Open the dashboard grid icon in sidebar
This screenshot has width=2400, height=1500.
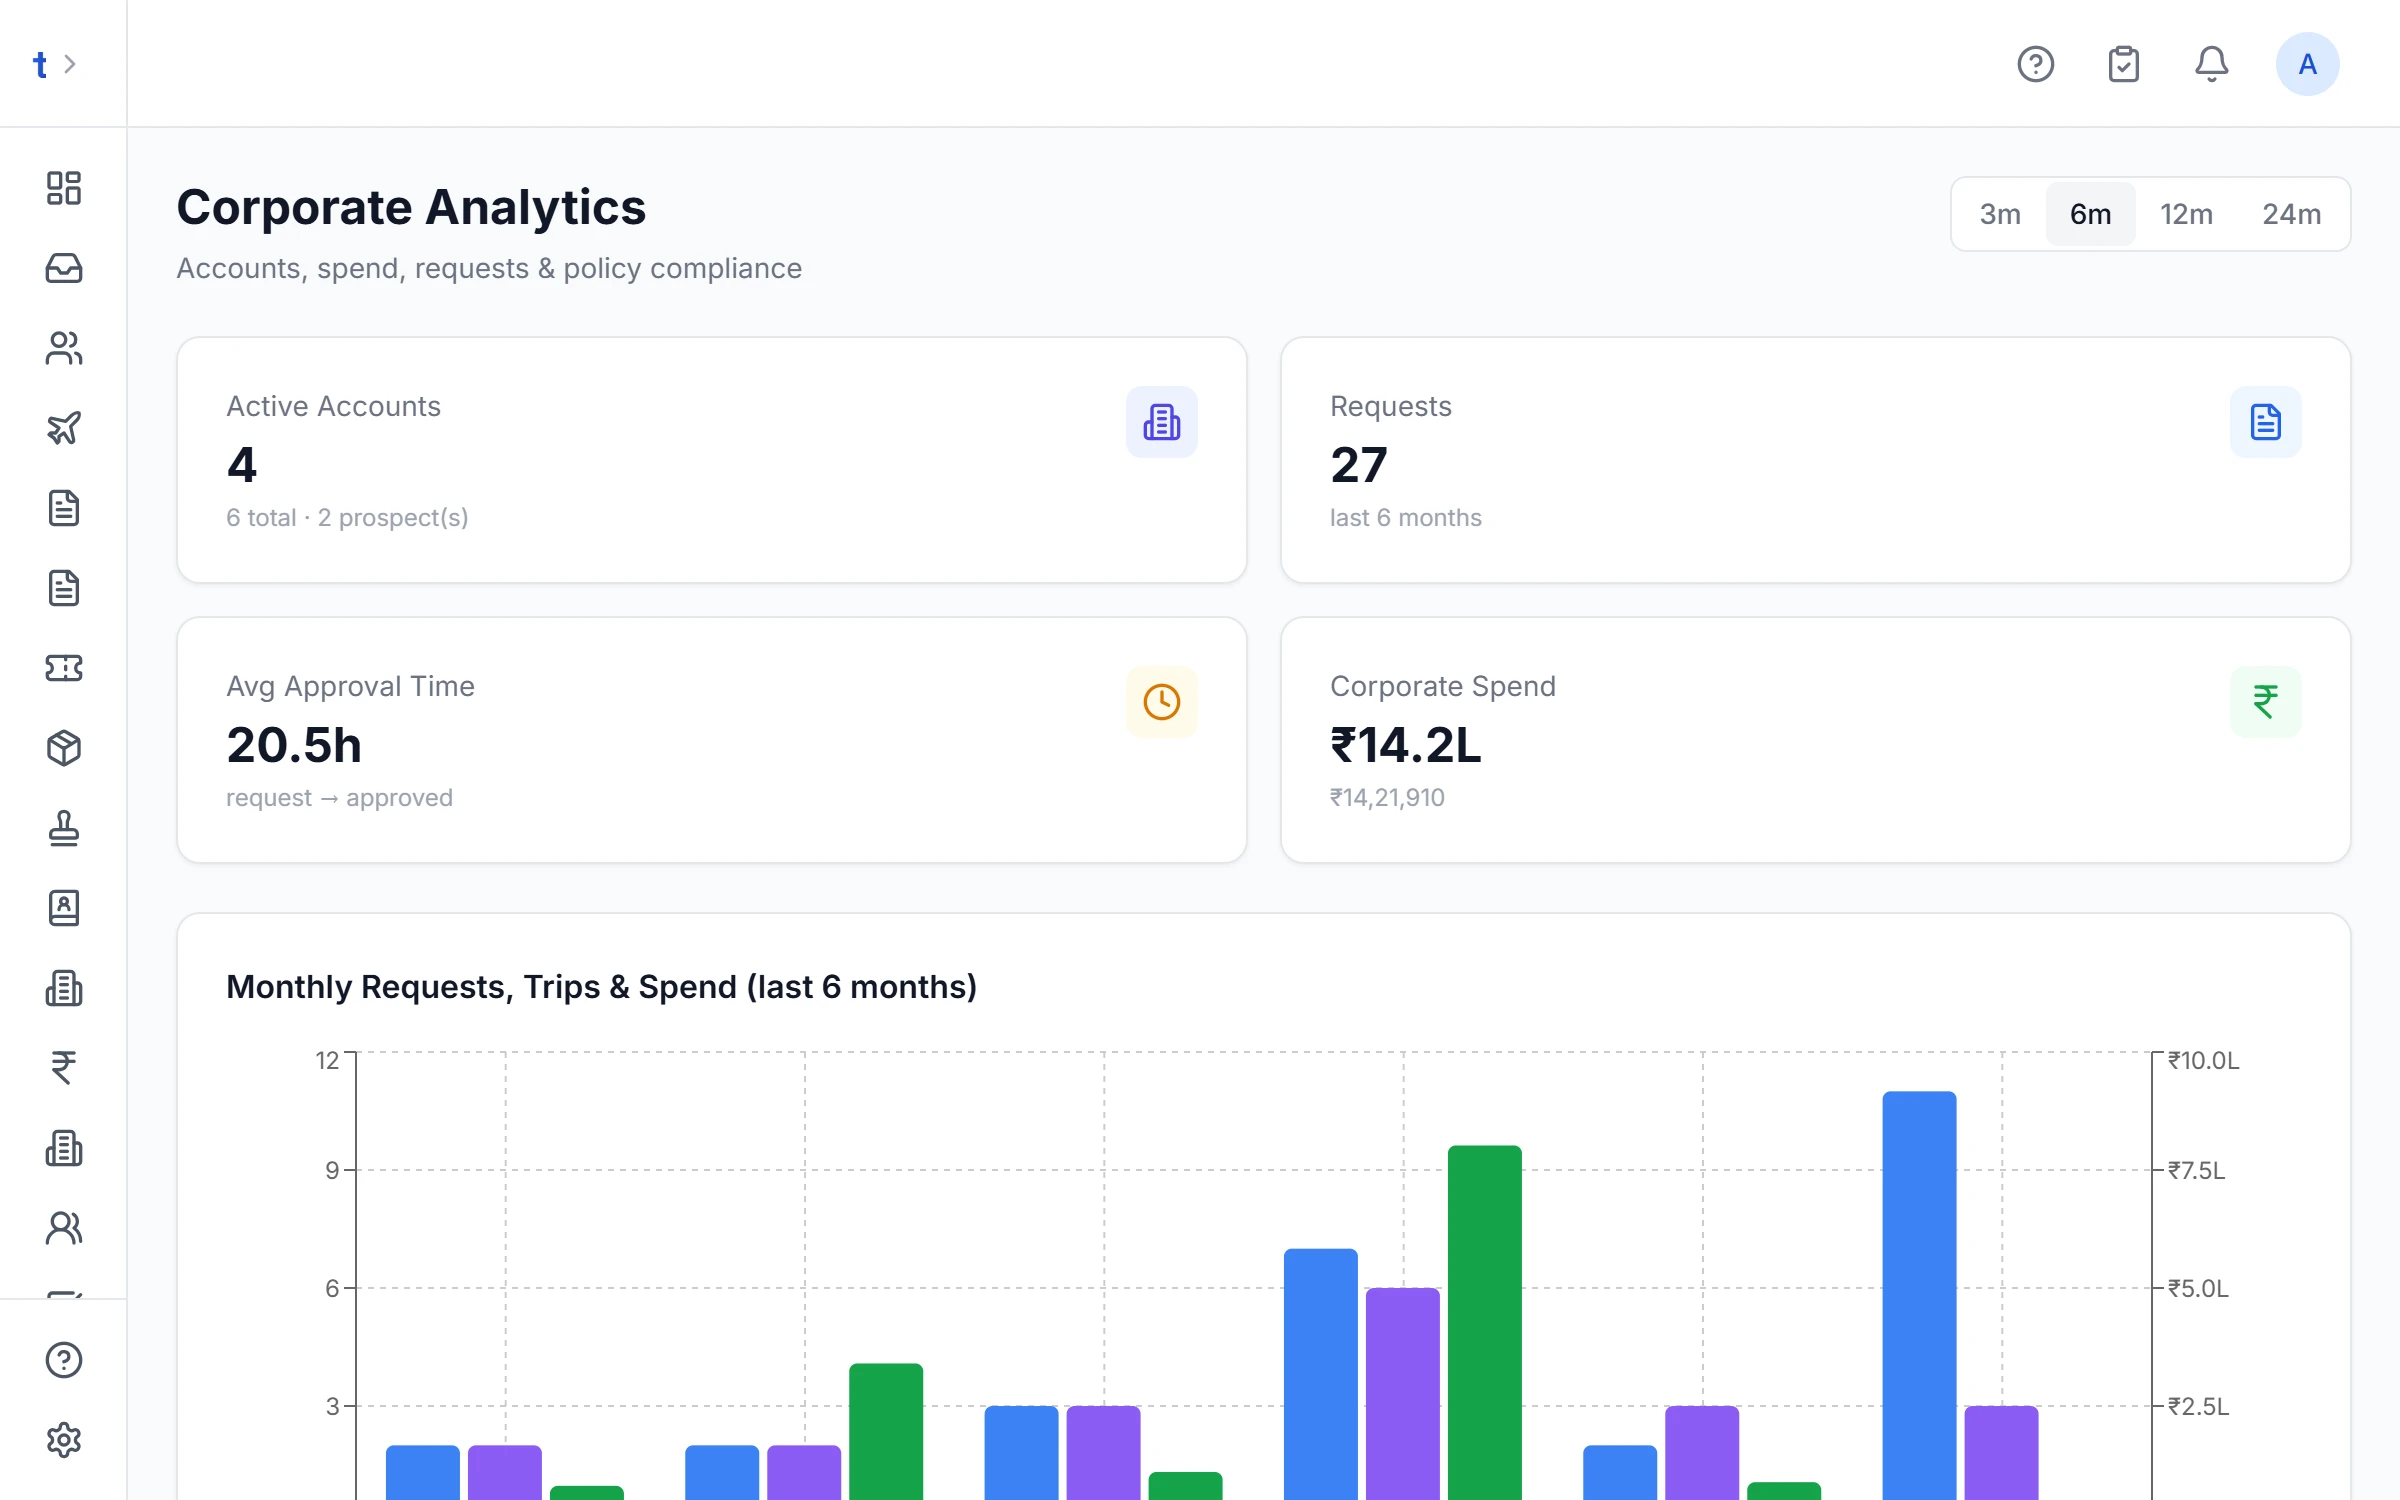tap(64, 188)
